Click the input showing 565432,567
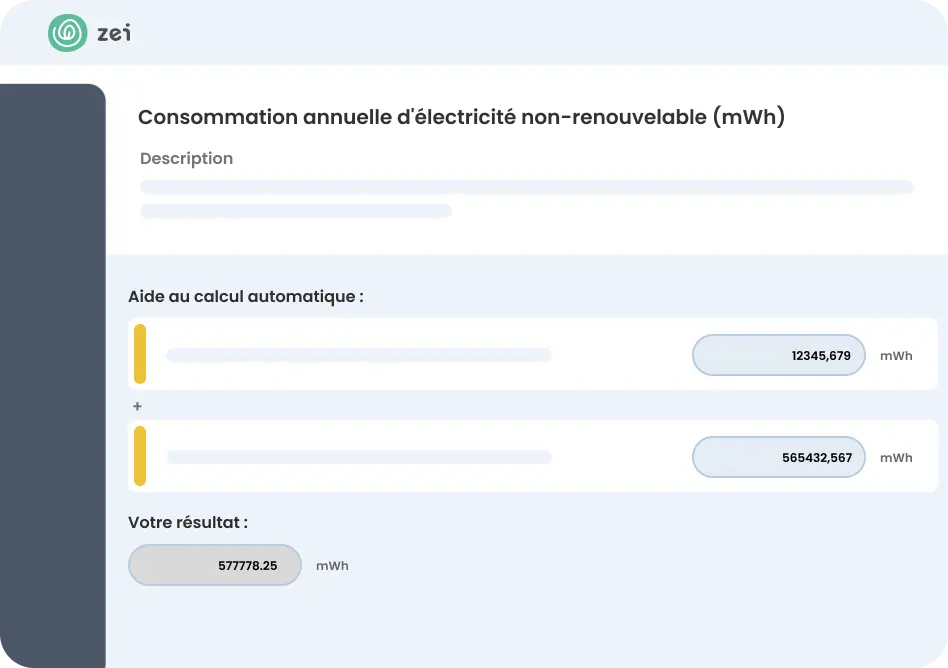Viewport: 948px width, 668px height. [x=779, y=457]
